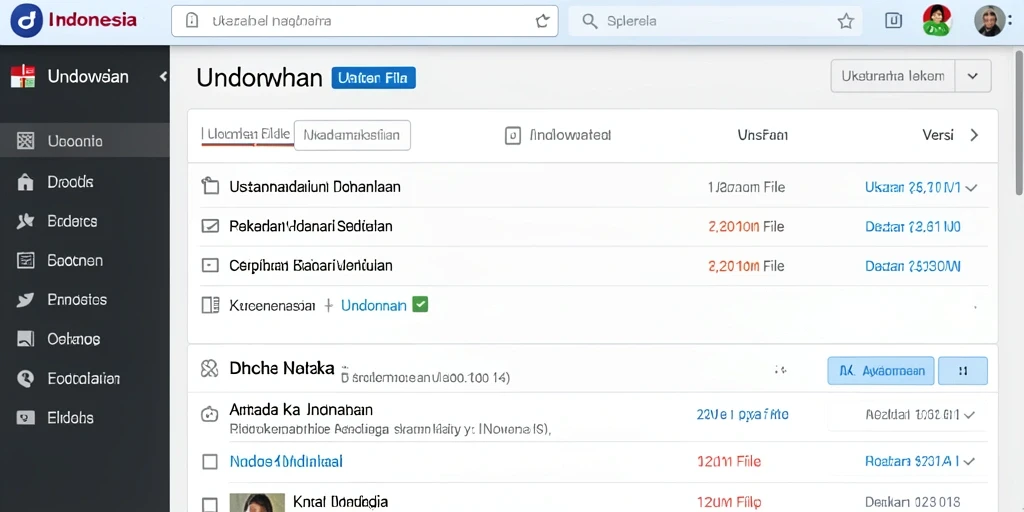Image resolution: width=1024 pixels, height=512 pixels.
Task: Open Pnnostes in the sidebar
Action: pyautogui.click(x=77, y=300)
